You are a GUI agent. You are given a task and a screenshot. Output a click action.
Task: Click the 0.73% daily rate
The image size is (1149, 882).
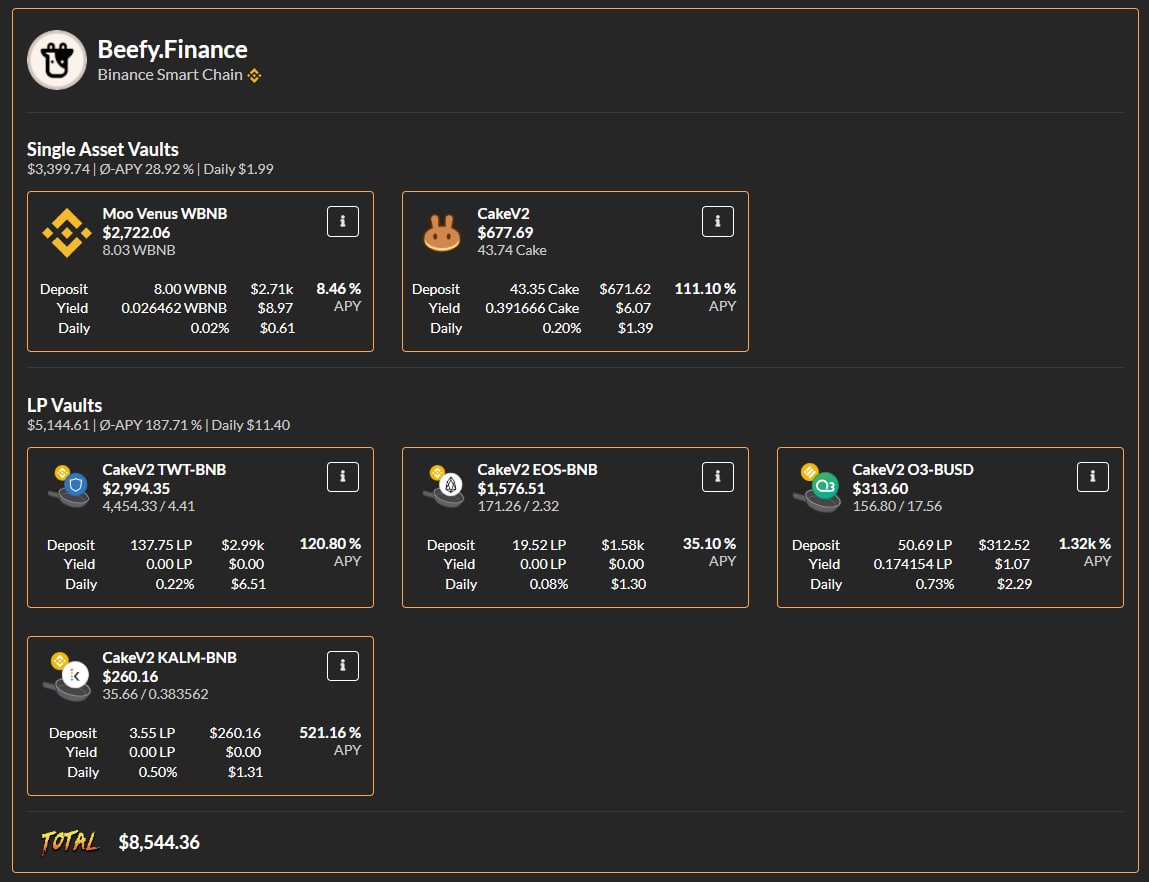(935, 584)
